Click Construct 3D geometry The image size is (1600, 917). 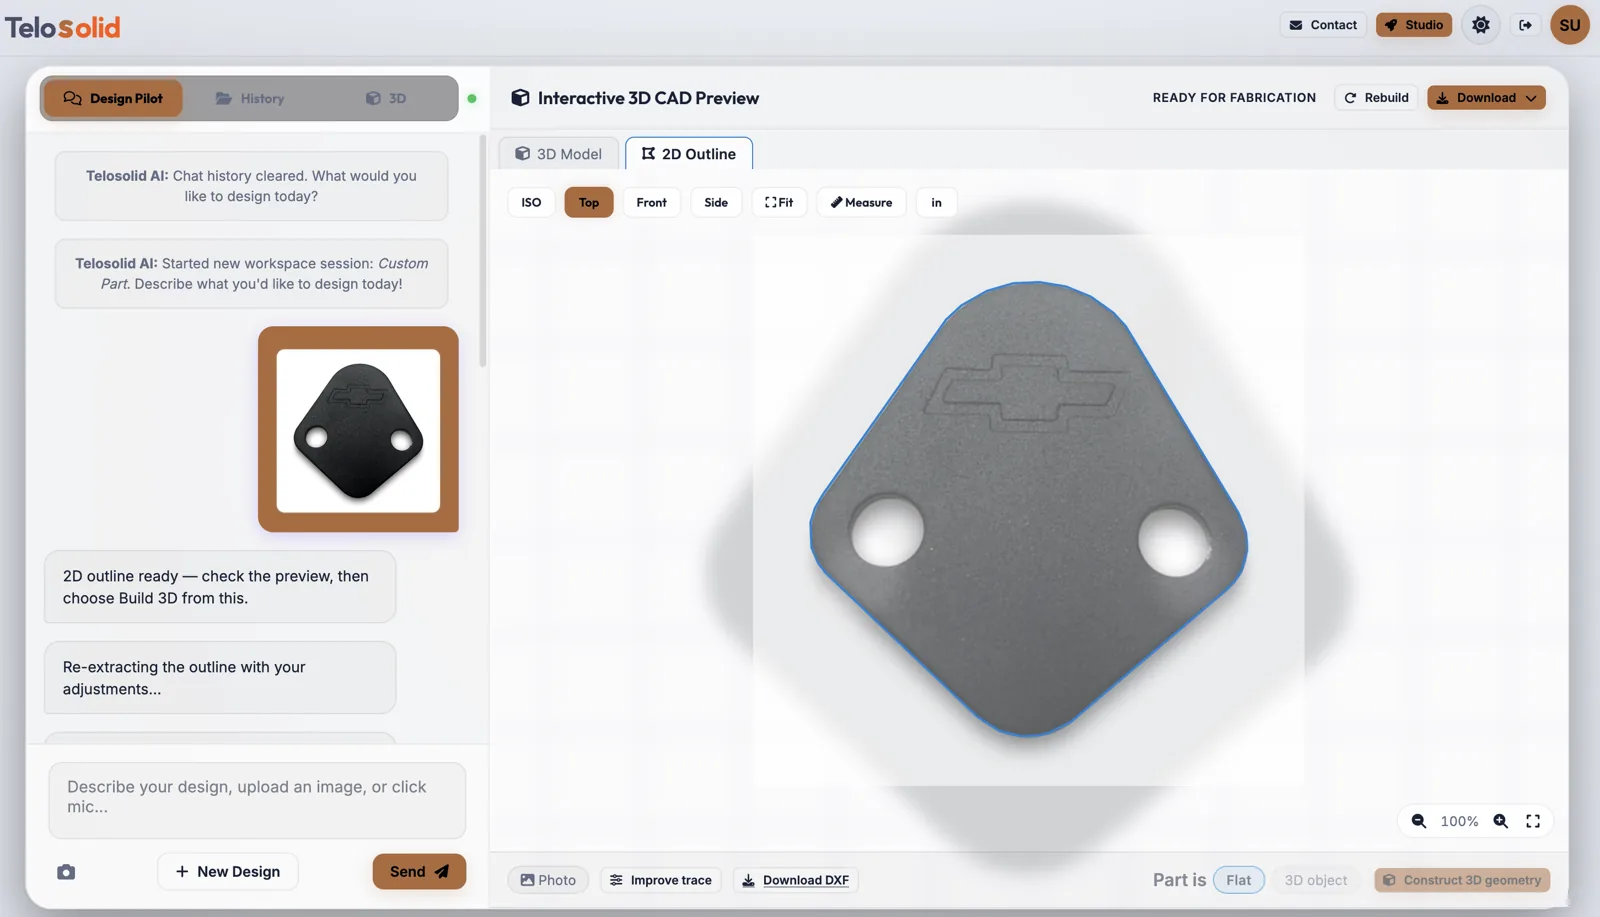[1462, 880]
